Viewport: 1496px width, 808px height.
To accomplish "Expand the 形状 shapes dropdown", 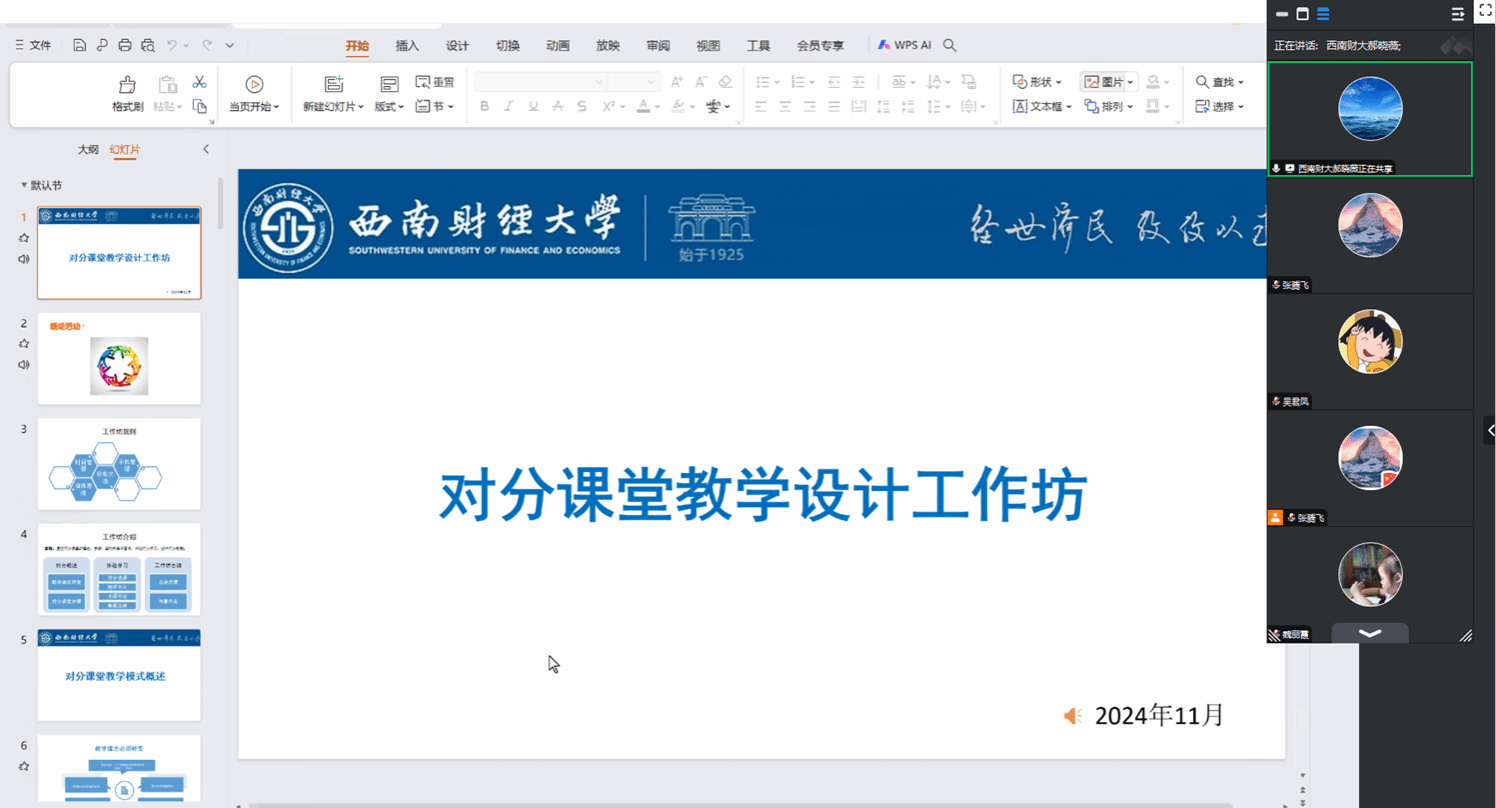I will [x=1037, y=82].
